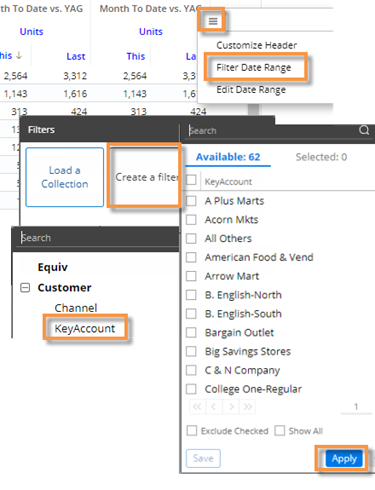Select all via KeyAccount header checkbox

coord(191,180)
